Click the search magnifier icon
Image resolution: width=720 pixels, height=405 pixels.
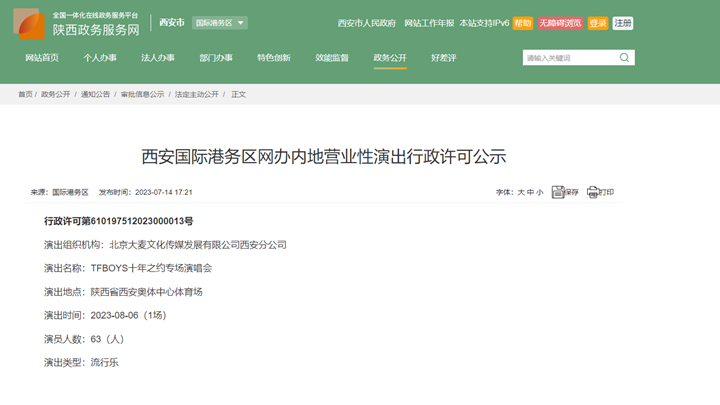pyautogui.click(x=624, y=57)
